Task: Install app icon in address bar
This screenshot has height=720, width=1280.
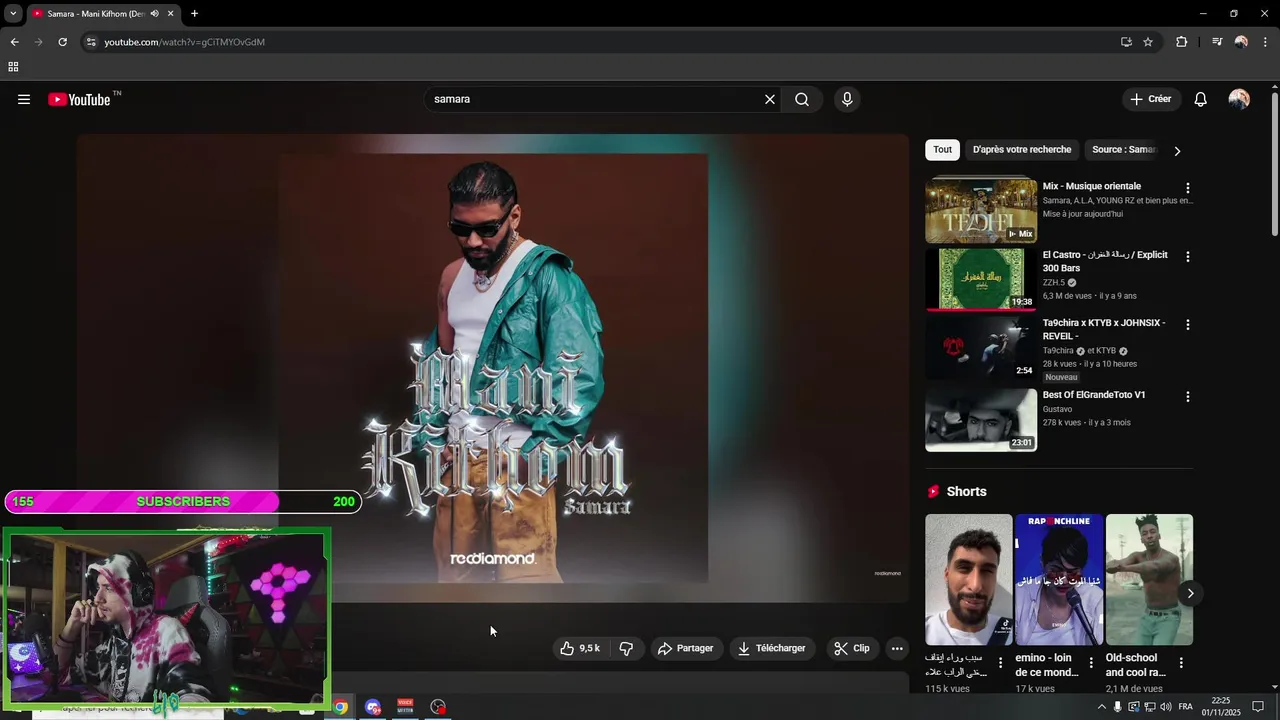Action: [x=1126, y=42]
